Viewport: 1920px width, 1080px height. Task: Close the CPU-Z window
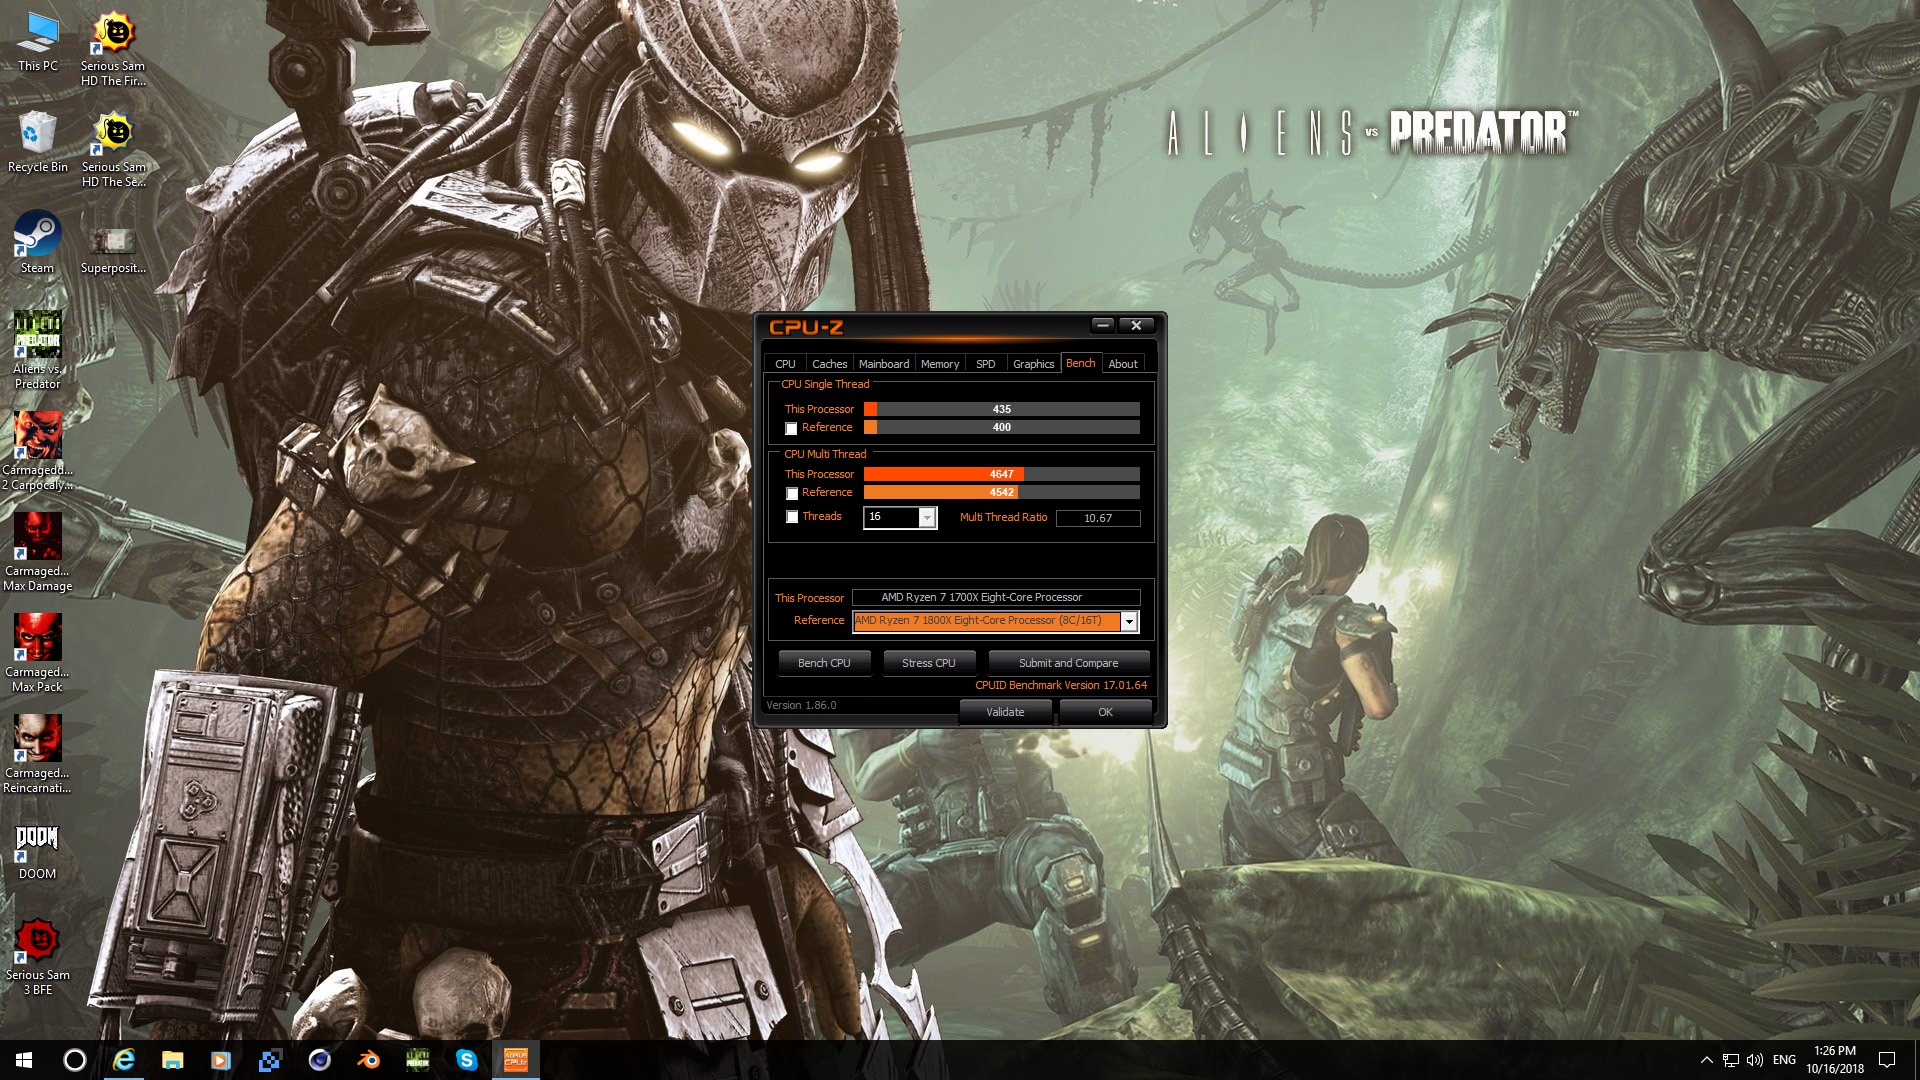(1136, 325)
